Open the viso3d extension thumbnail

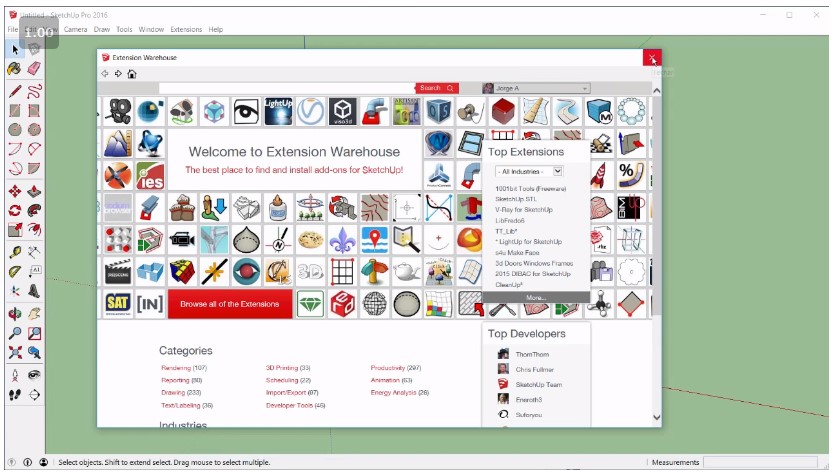click(342, 112)
